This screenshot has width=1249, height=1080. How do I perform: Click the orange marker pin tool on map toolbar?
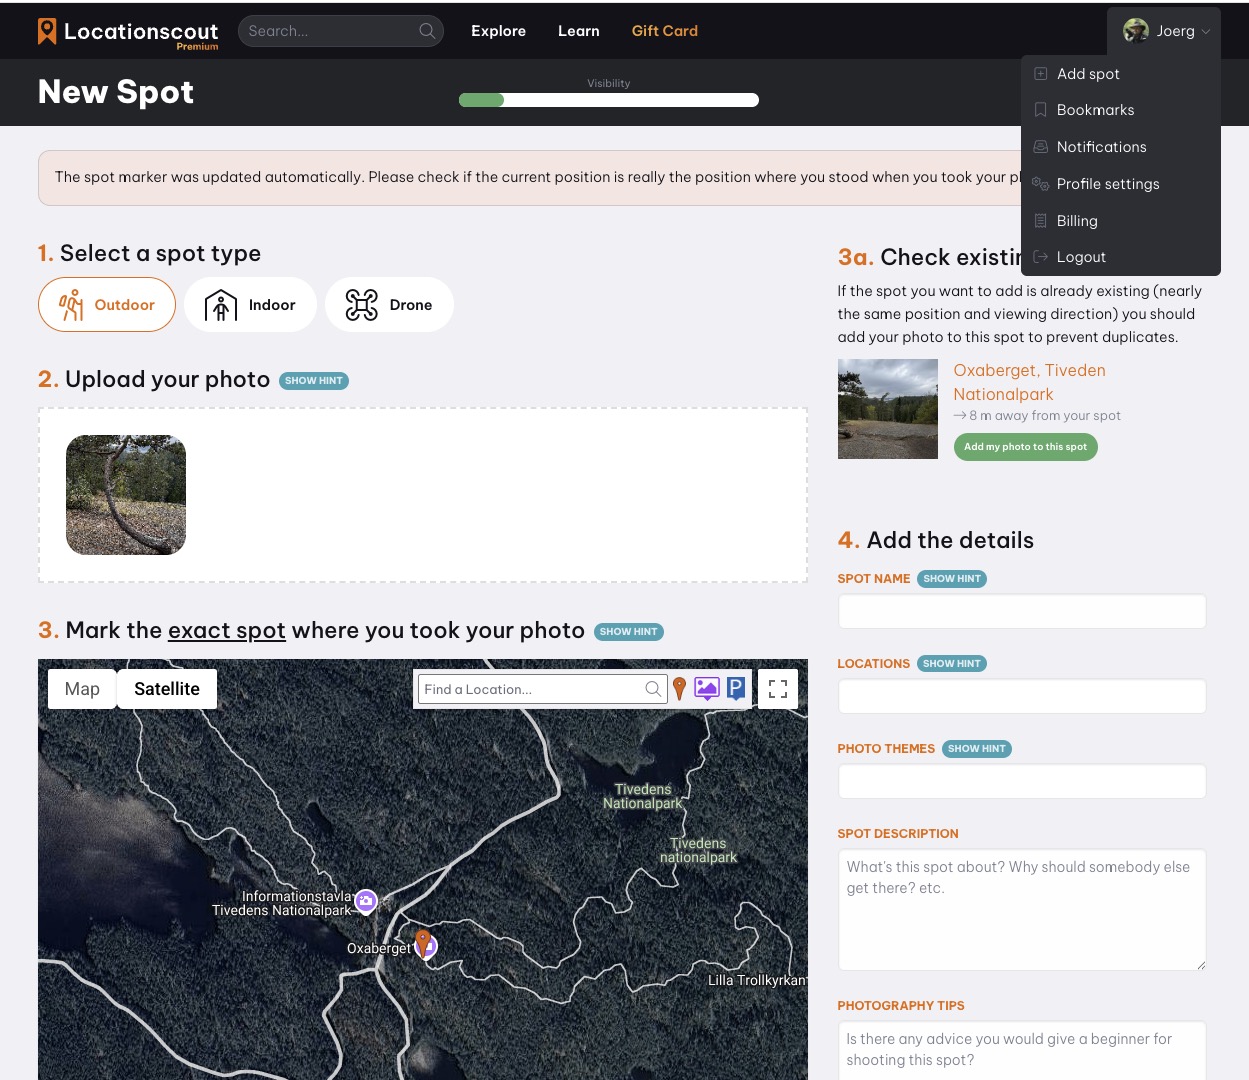(x=680, y=688)
